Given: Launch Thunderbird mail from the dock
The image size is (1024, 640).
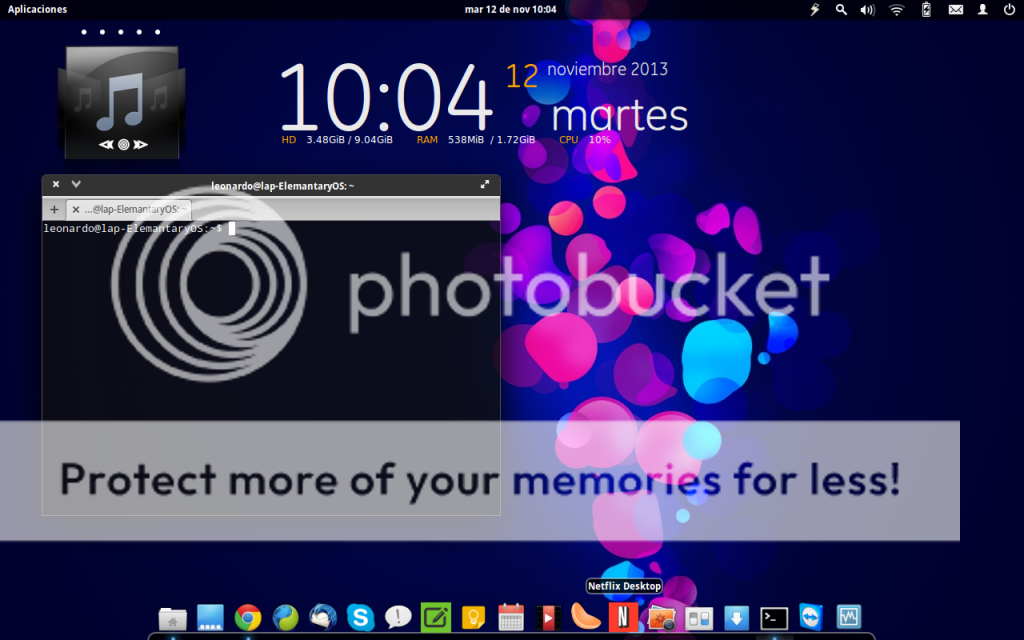Looking at the screenshot, I should click(323, 618).
